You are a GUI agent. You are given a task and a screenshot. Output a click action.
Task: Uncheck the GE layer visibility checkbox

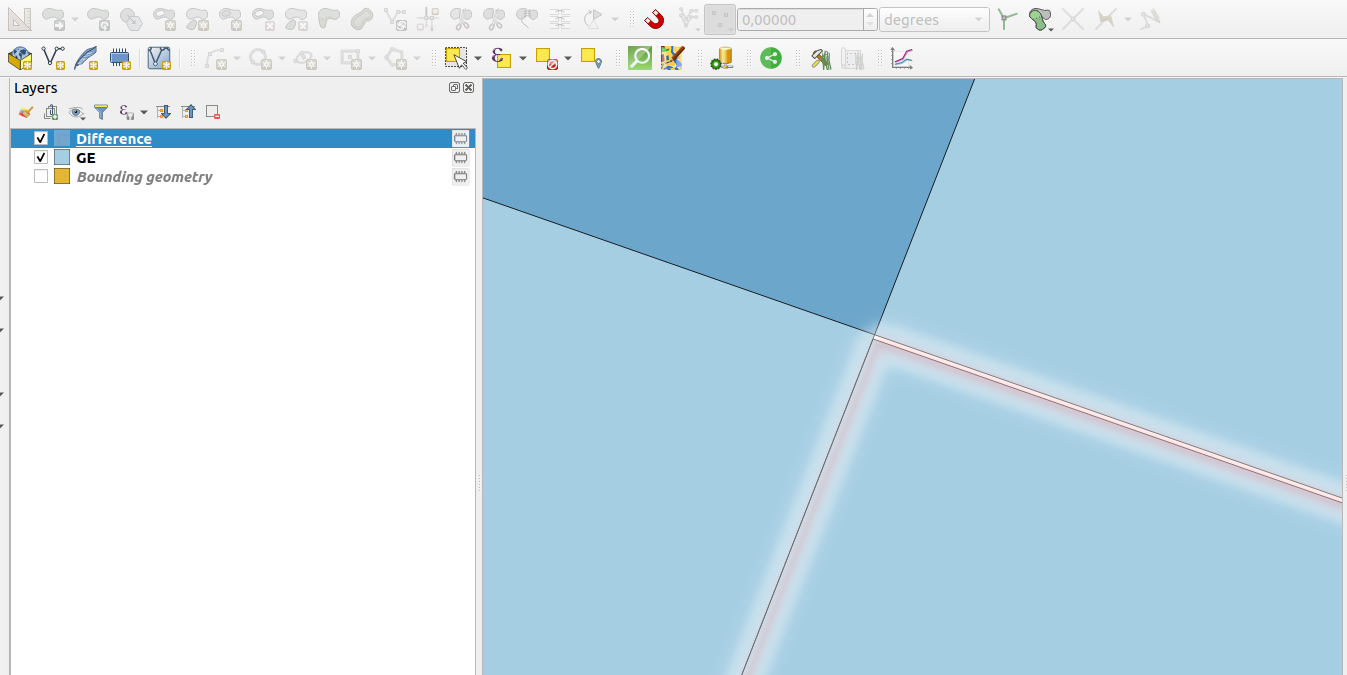[41, 157]
